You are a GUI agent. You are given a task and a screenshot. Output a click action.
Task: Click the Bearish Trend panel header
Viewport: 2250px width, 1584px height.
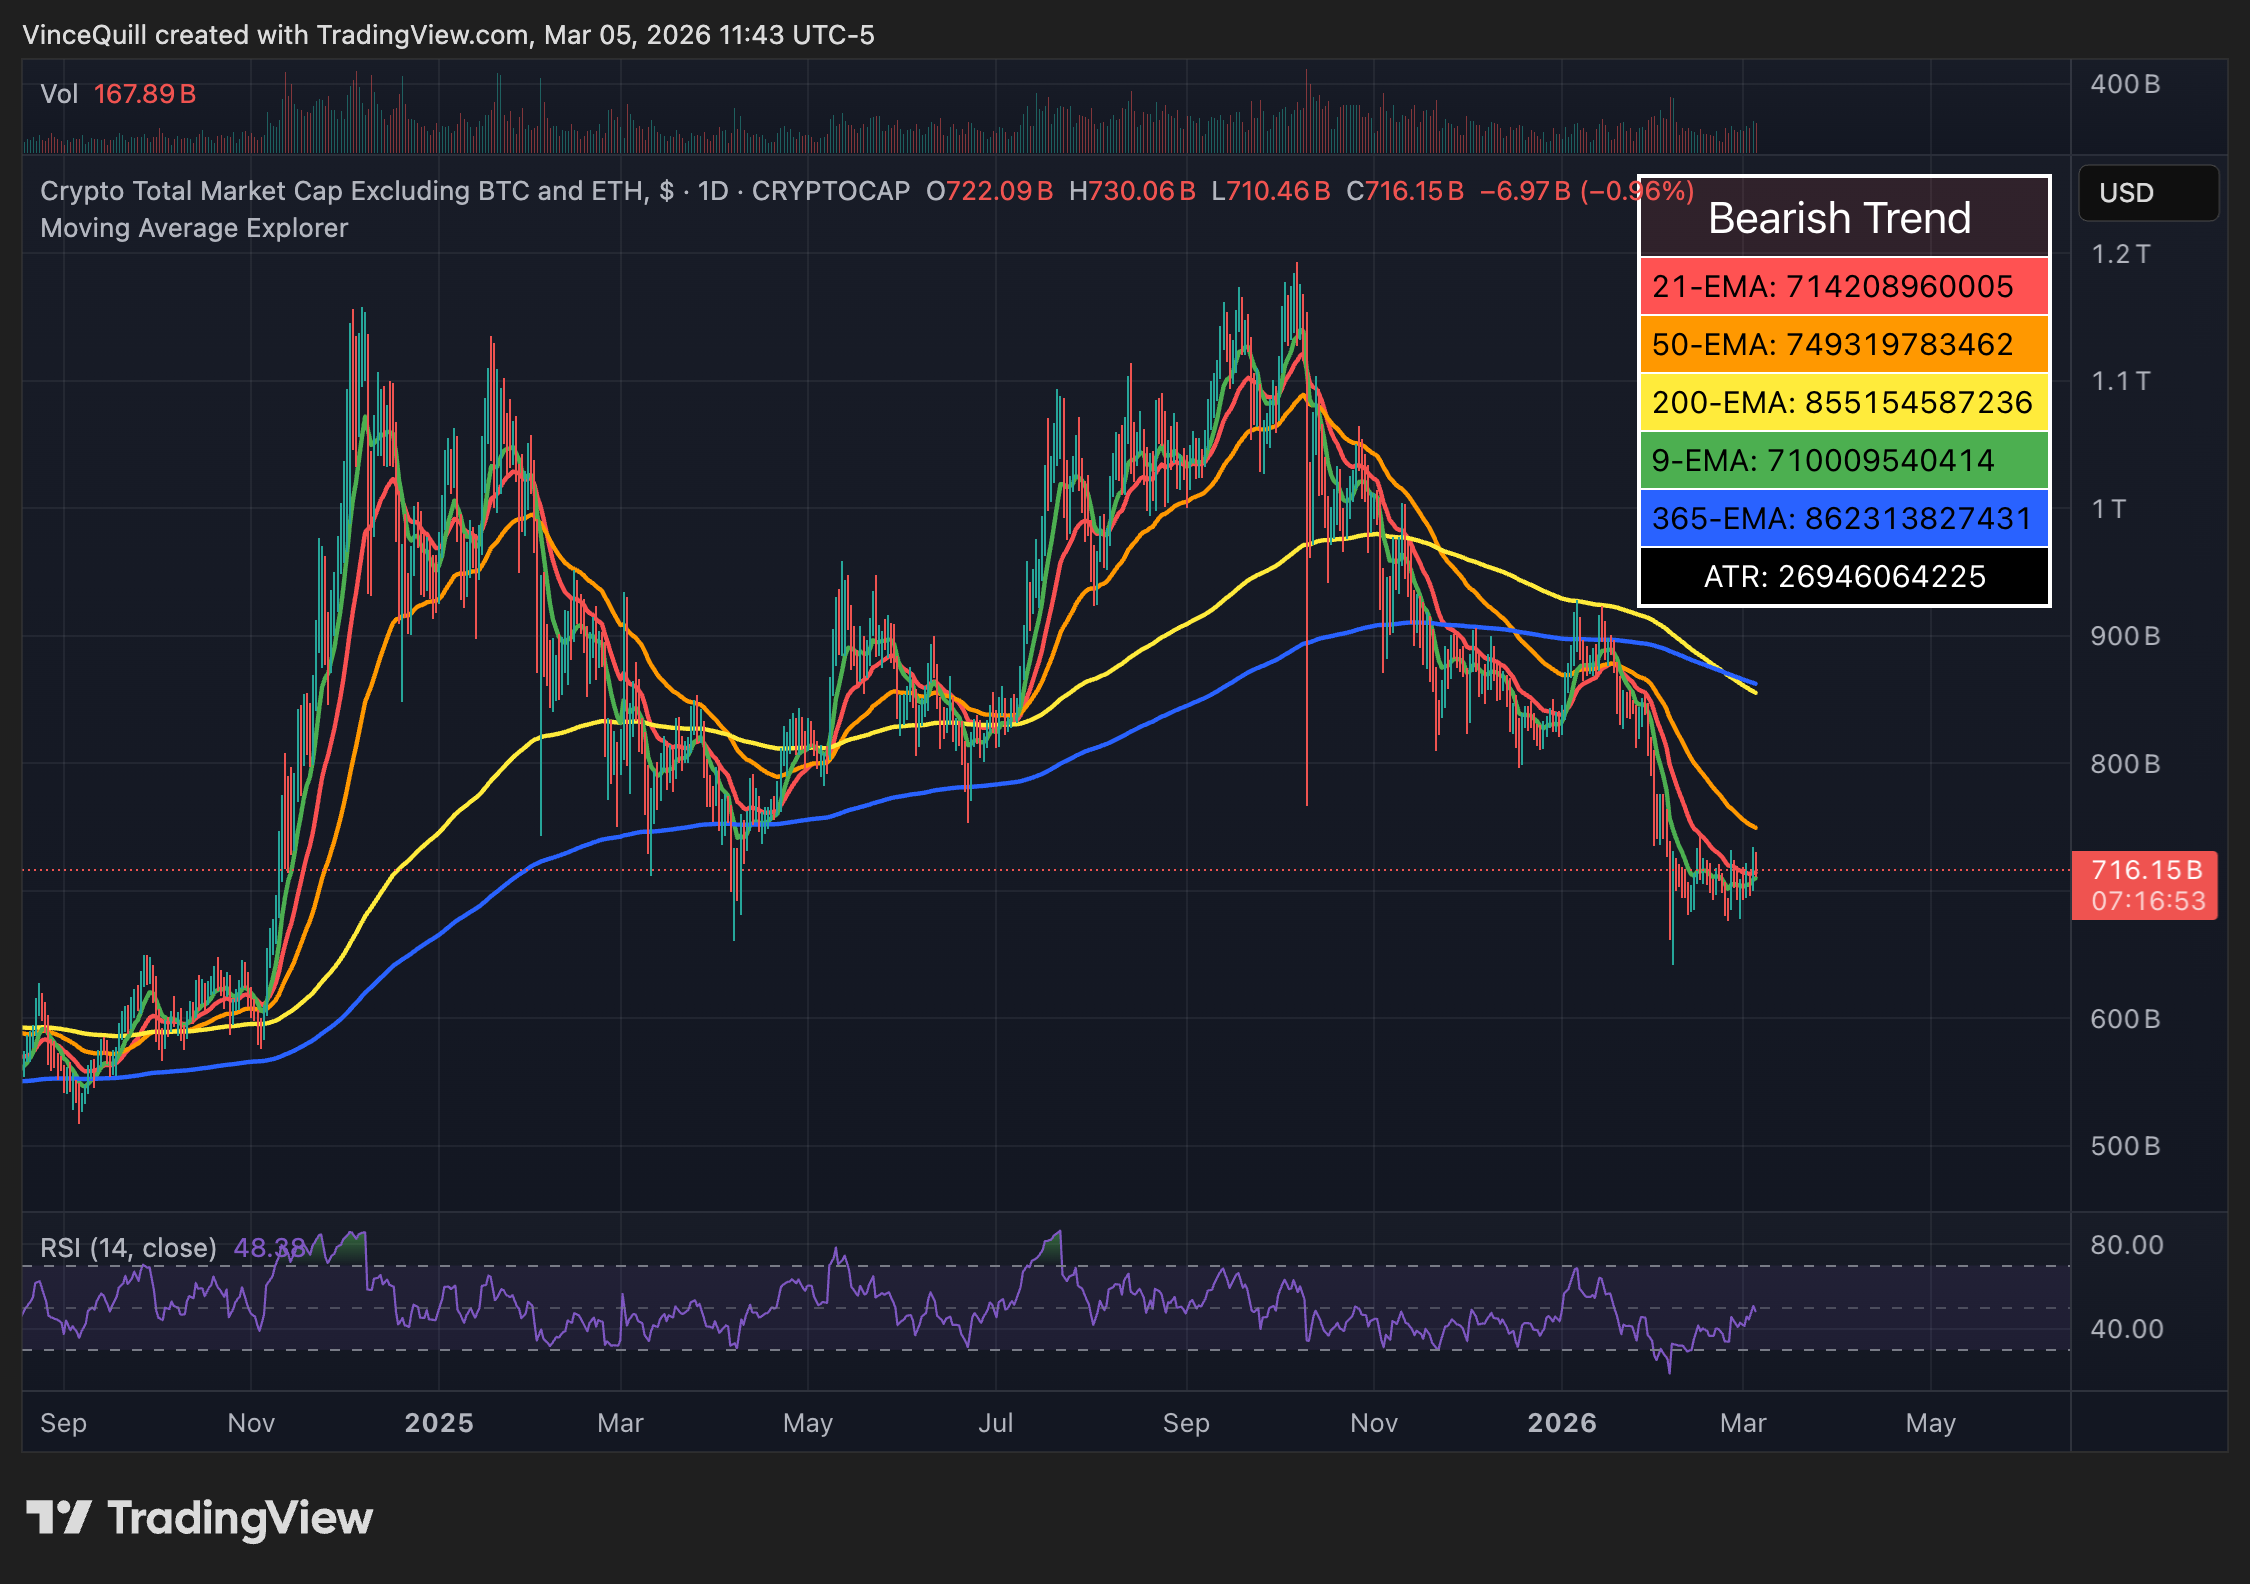tap(1841, 218)
